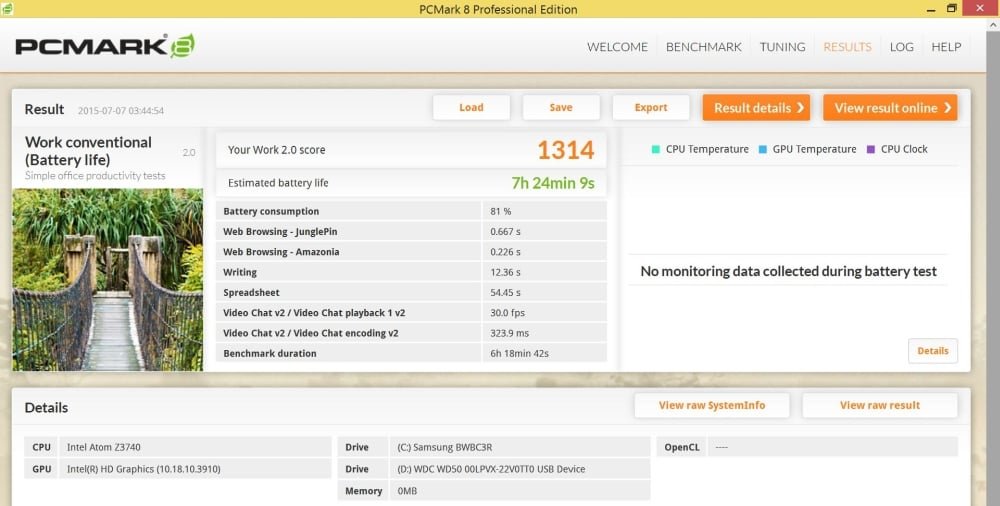Click the PCMark 8 logo
This screenshot has height=506, width=1000.
(x=105, y=46)
